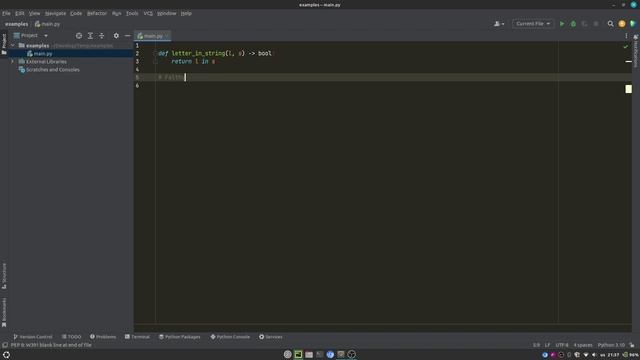Click the LF line separator in status bar
The height and width of the screenshot is (360, 640).
click(547, 345)
